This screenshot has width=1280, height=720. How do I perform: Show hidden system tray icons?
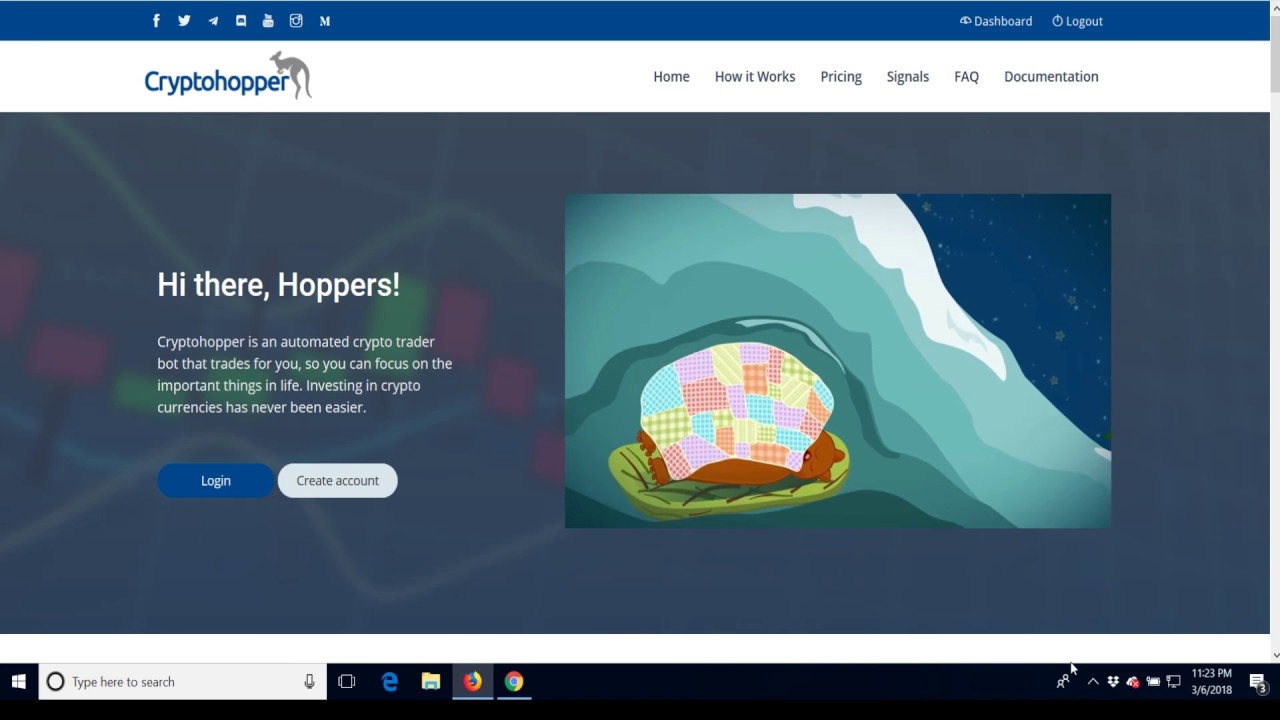[1092, 682]
